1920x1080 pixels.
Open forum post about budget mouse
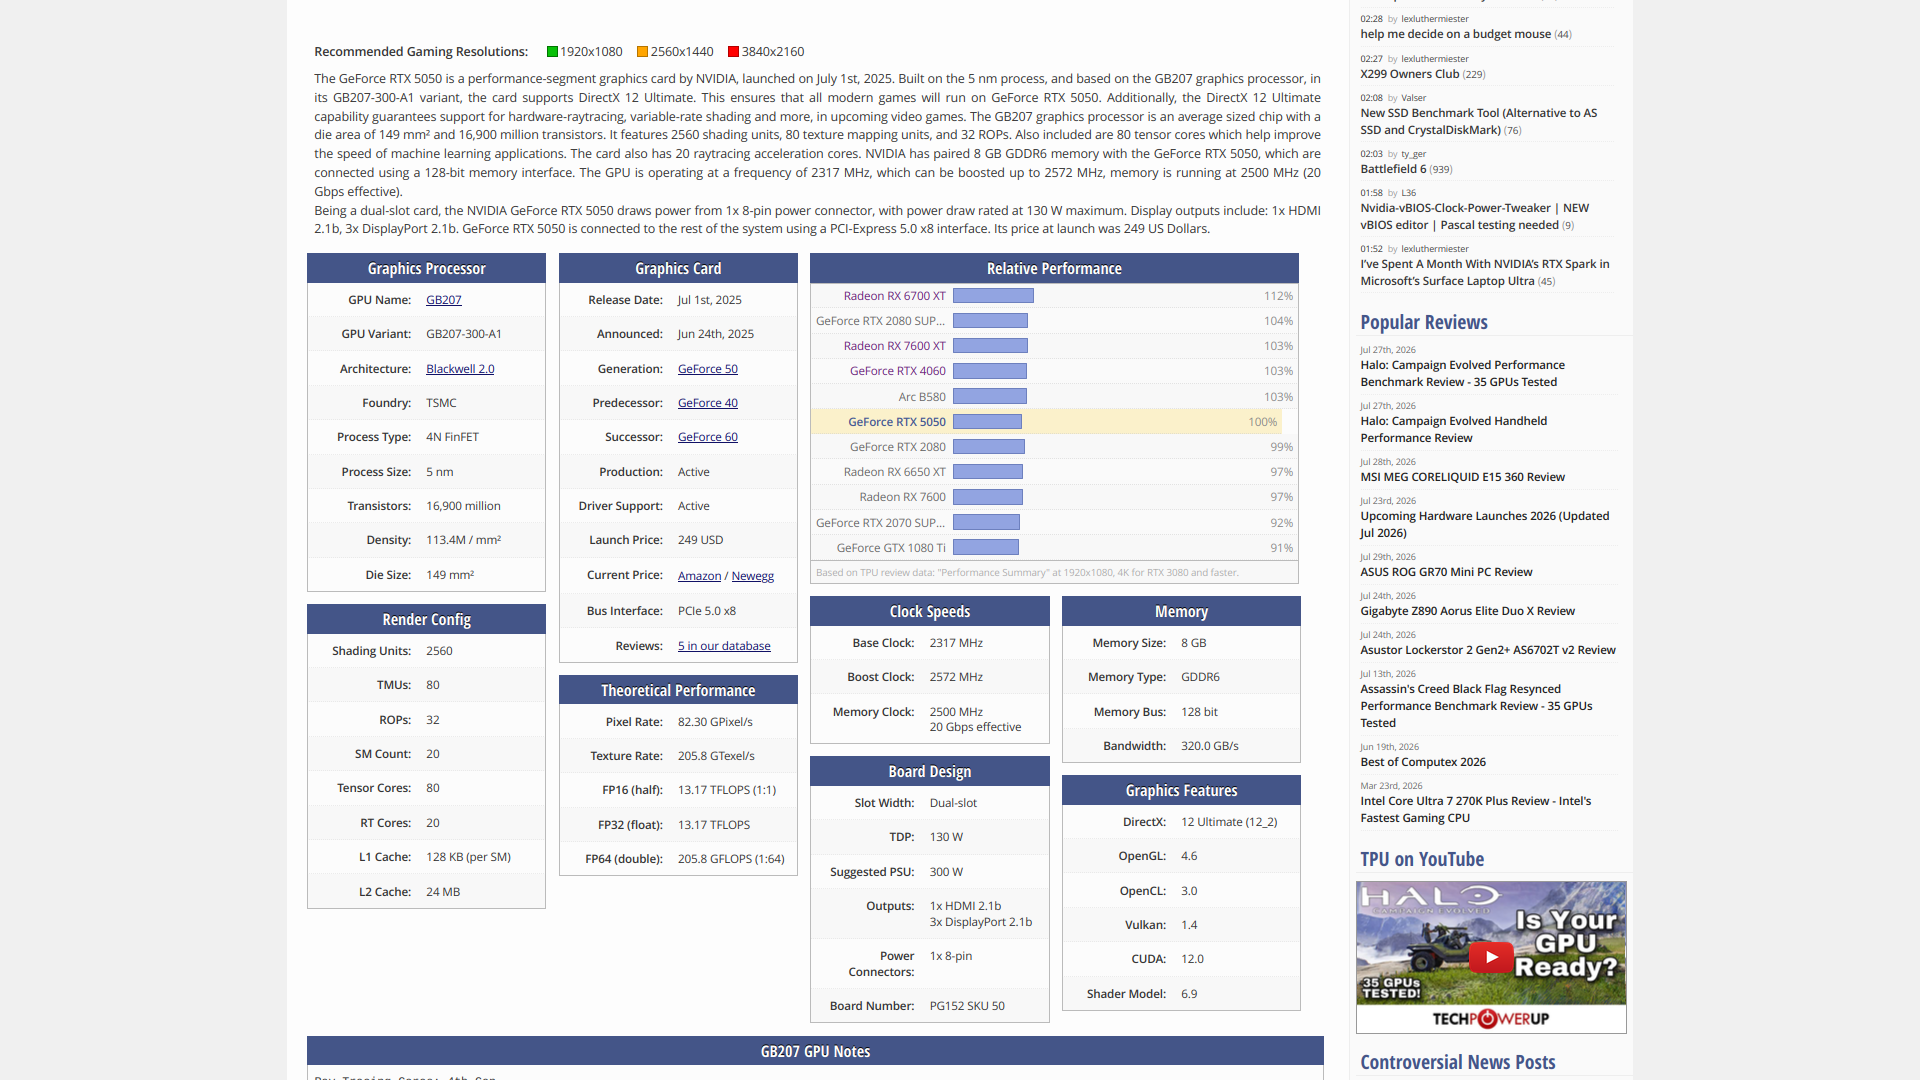point(1455,34)
